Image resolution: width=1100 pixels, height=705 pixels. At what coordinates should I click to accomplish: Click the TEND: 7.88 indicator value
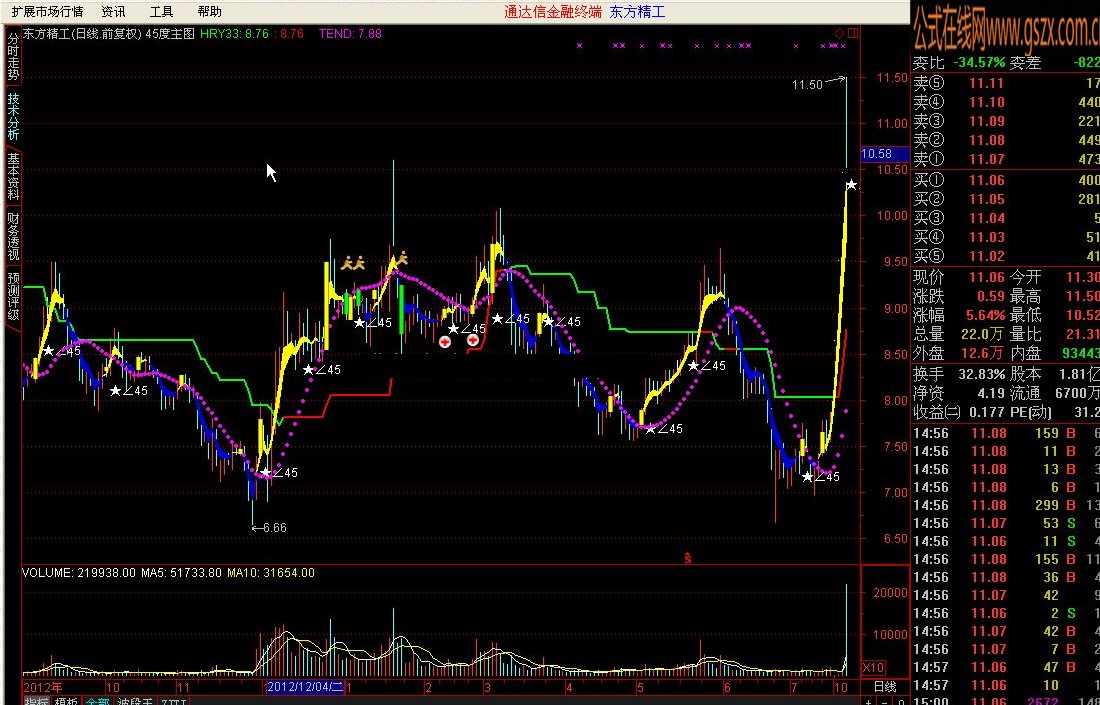point(350,33)
